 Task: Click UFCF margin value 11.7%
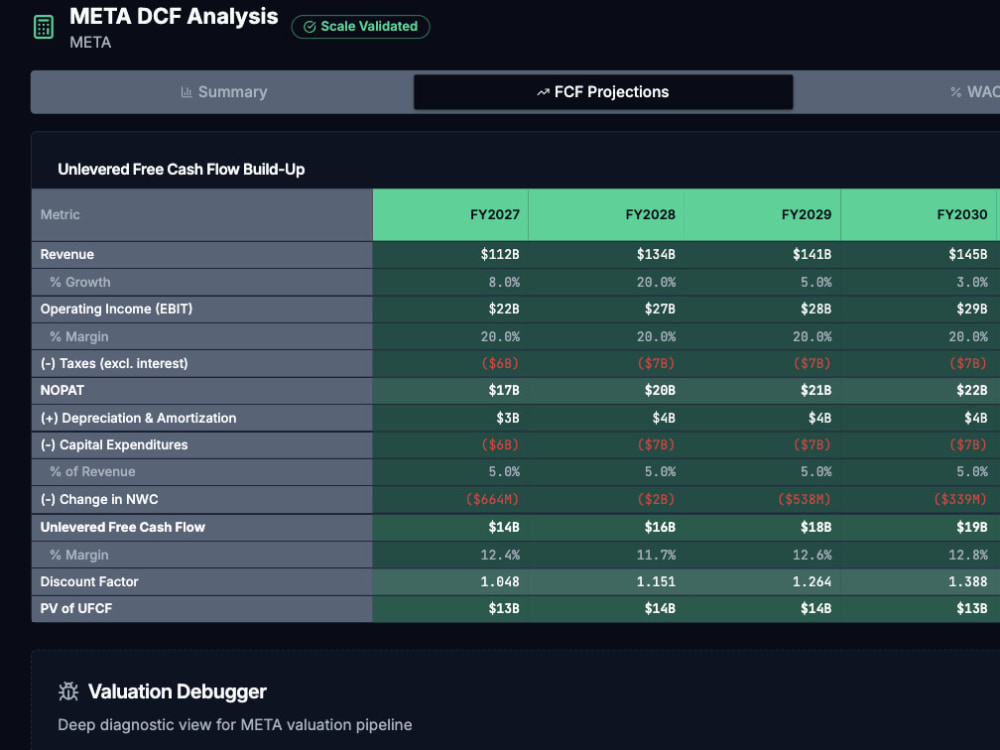click(656, 555)
